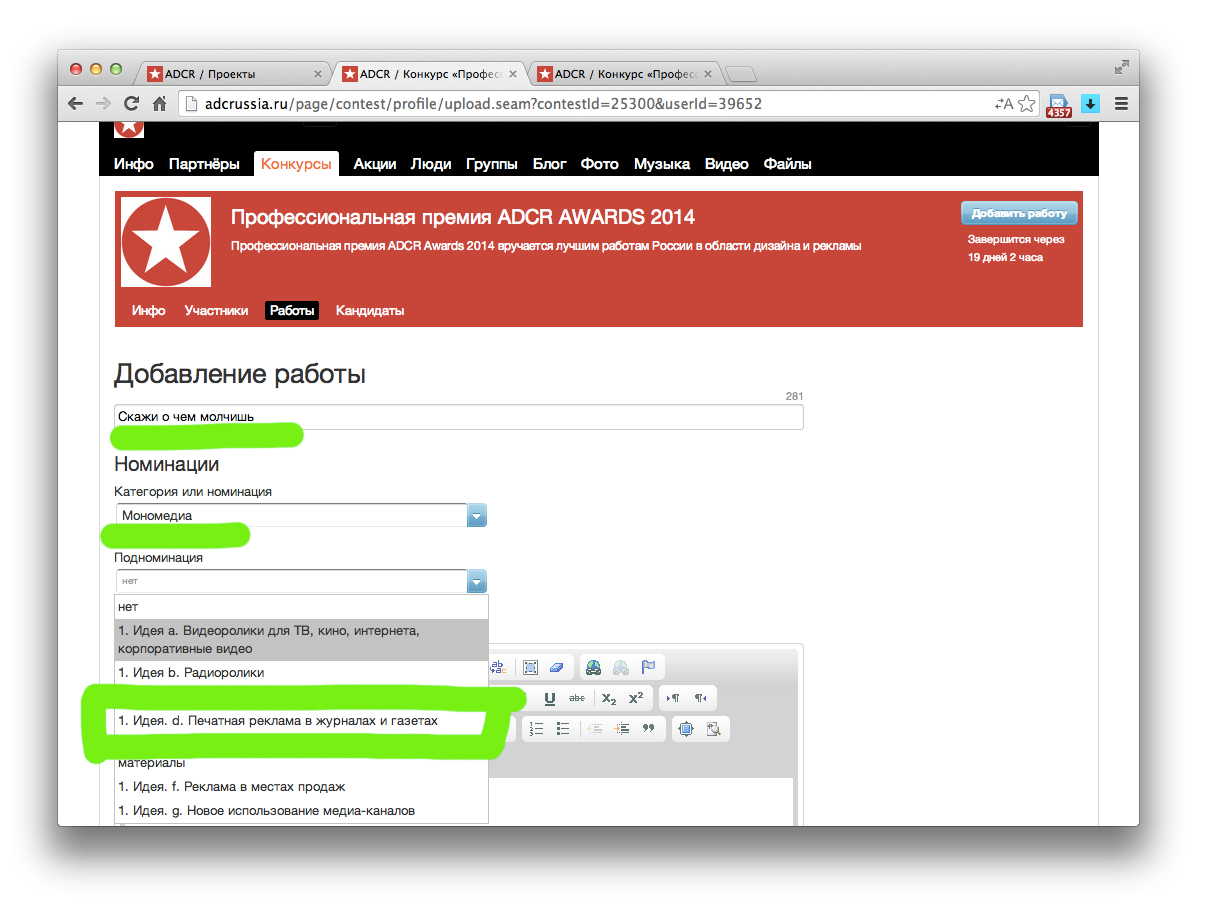The image size is (1216, 905).
Task: Bookmark this page with the star
Action: point(1026,103)
